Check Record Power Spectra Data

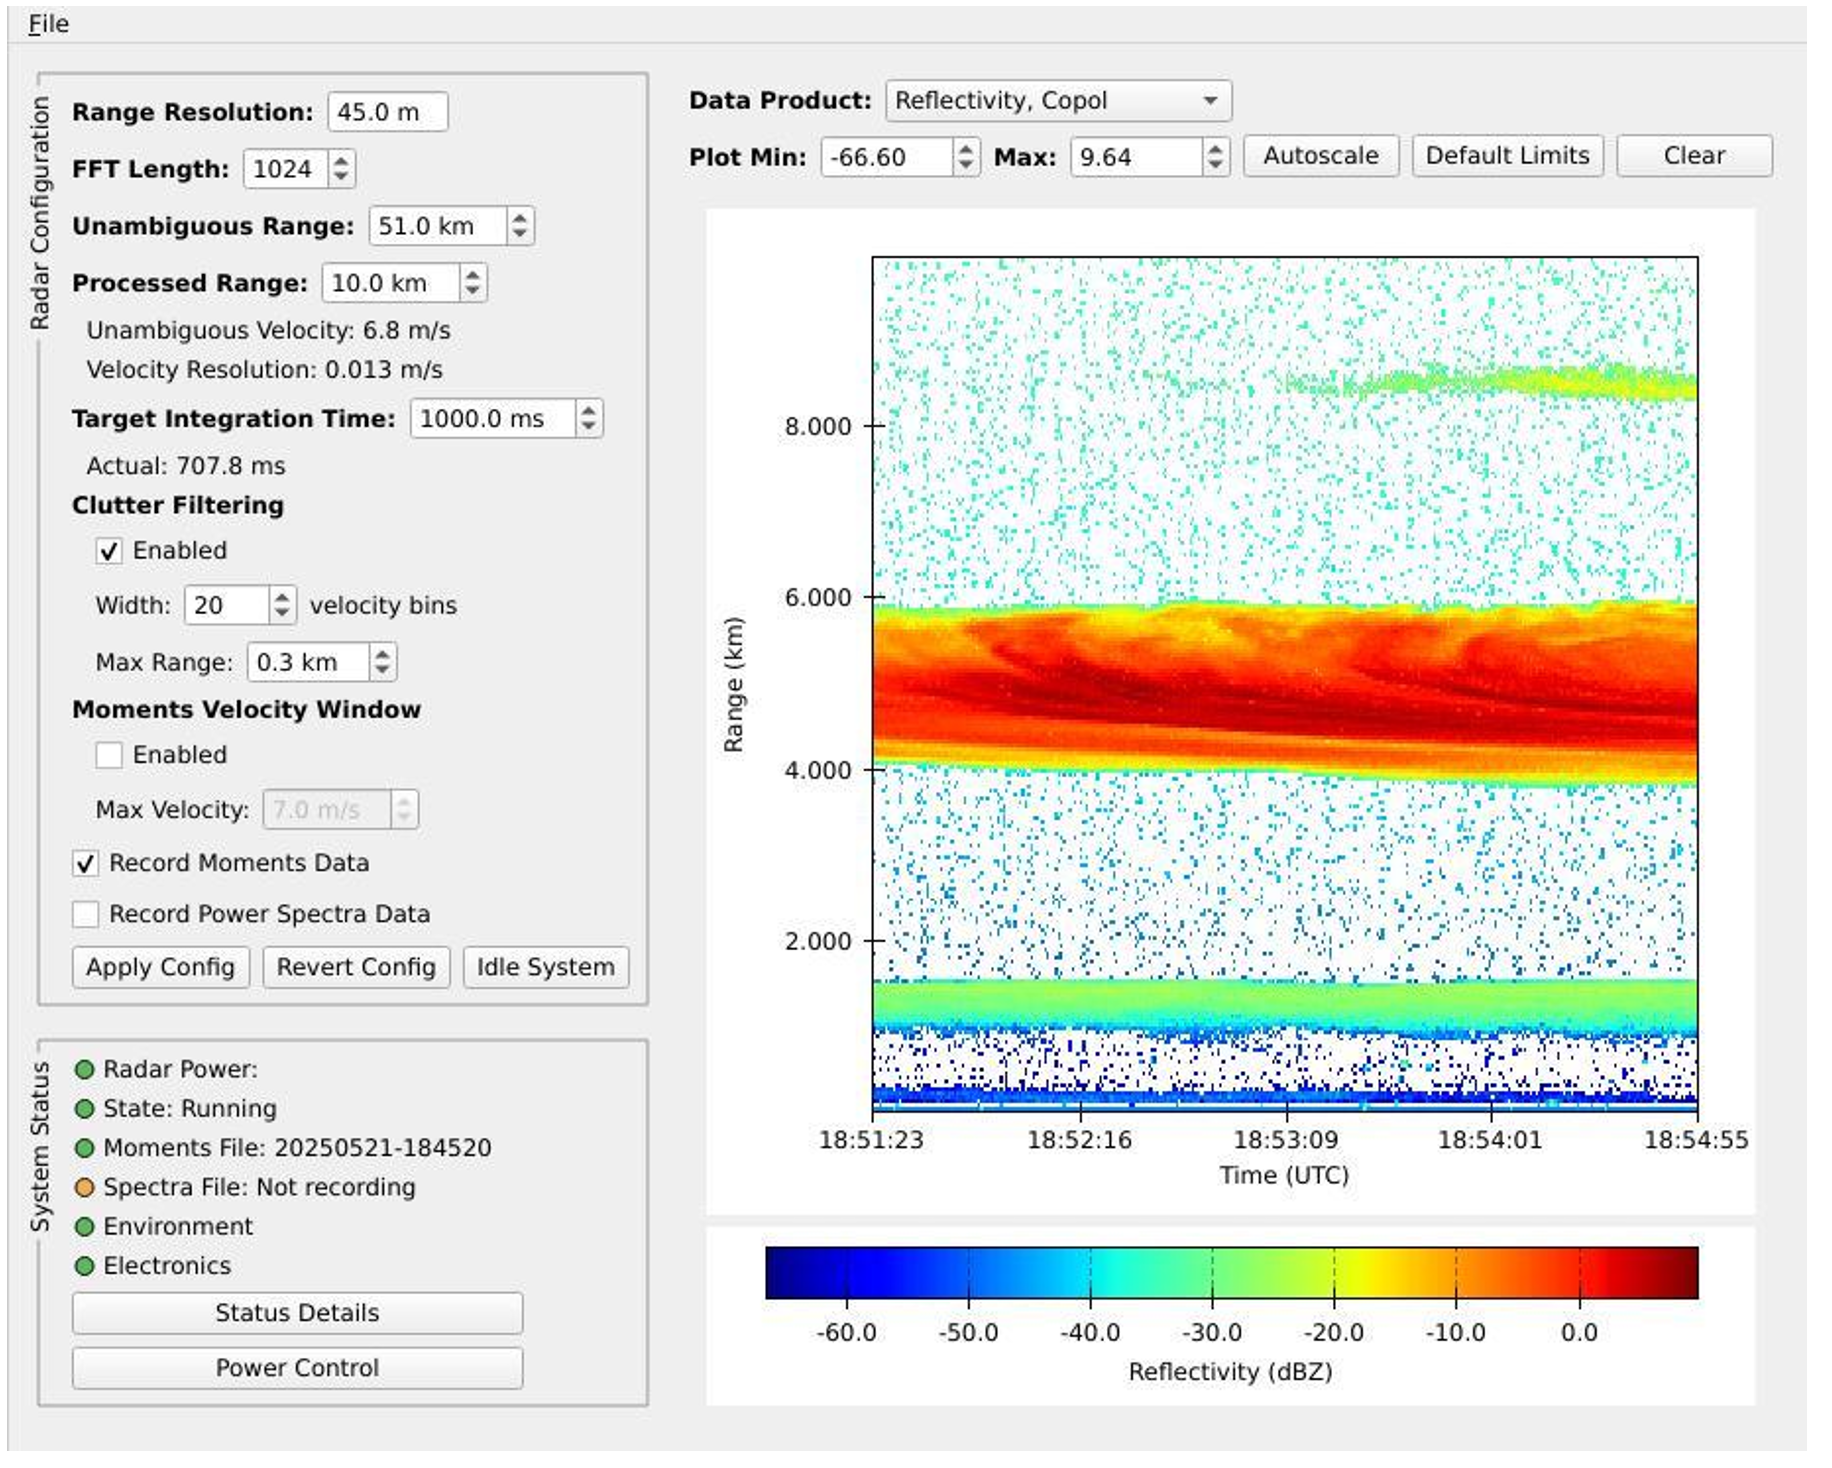pyautogui.click(x=86, y=914)
